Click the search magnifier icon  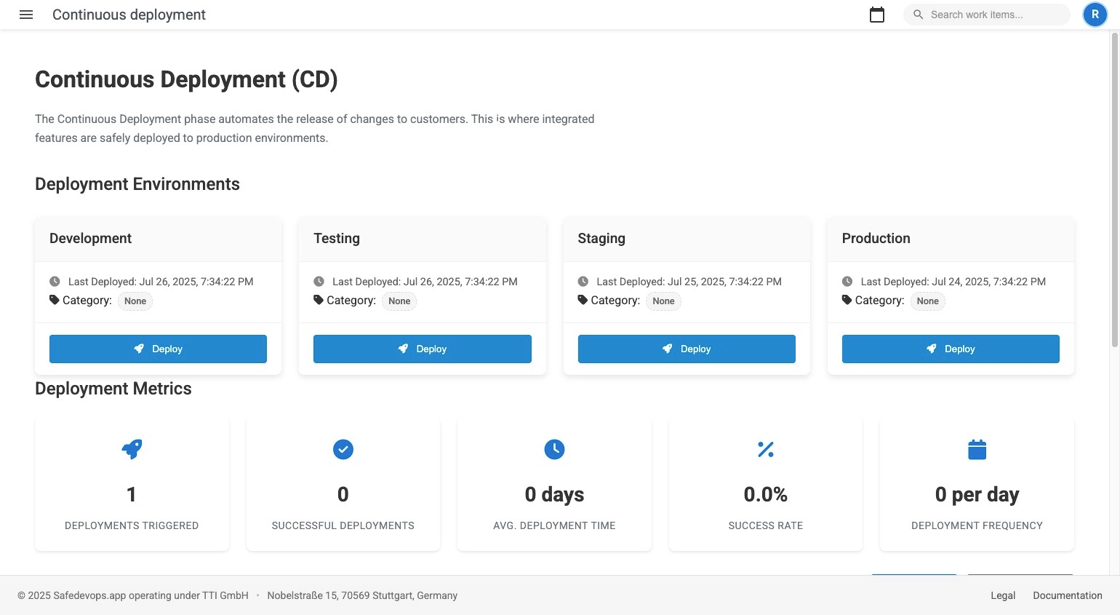tap(916, 14)
